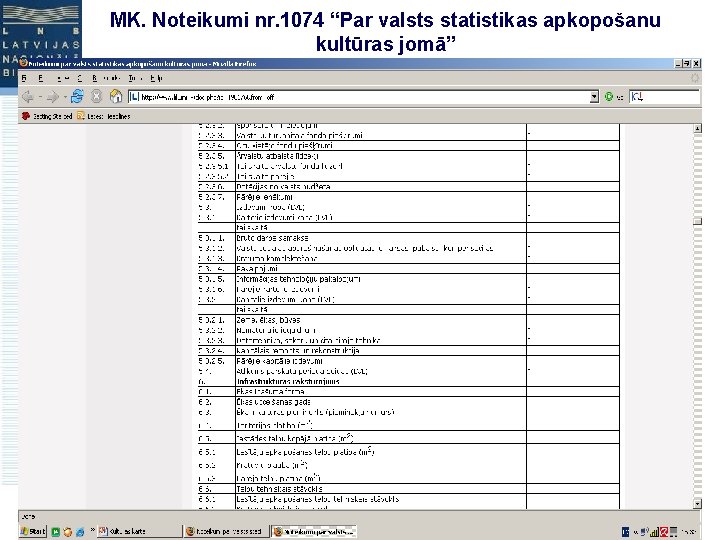Select the row 'Pārējie ieņēmumi'
The height and width of the screenshot is (540, 720).
409,197
